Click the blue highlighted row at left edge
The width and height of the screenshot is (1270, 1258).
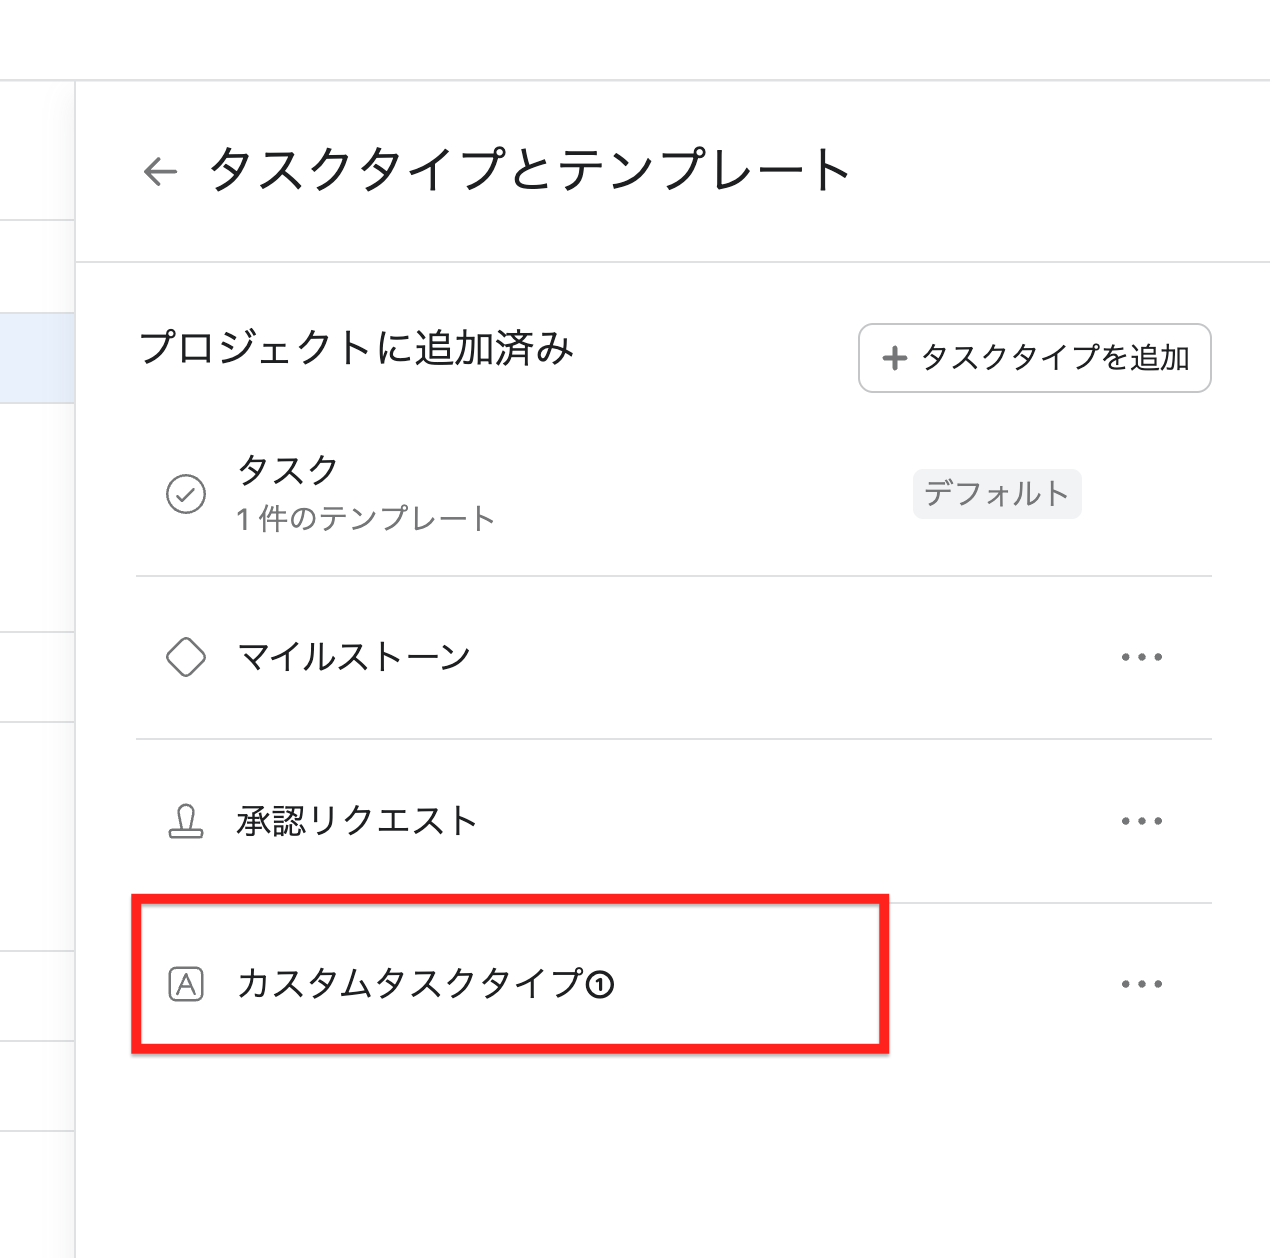37,358
